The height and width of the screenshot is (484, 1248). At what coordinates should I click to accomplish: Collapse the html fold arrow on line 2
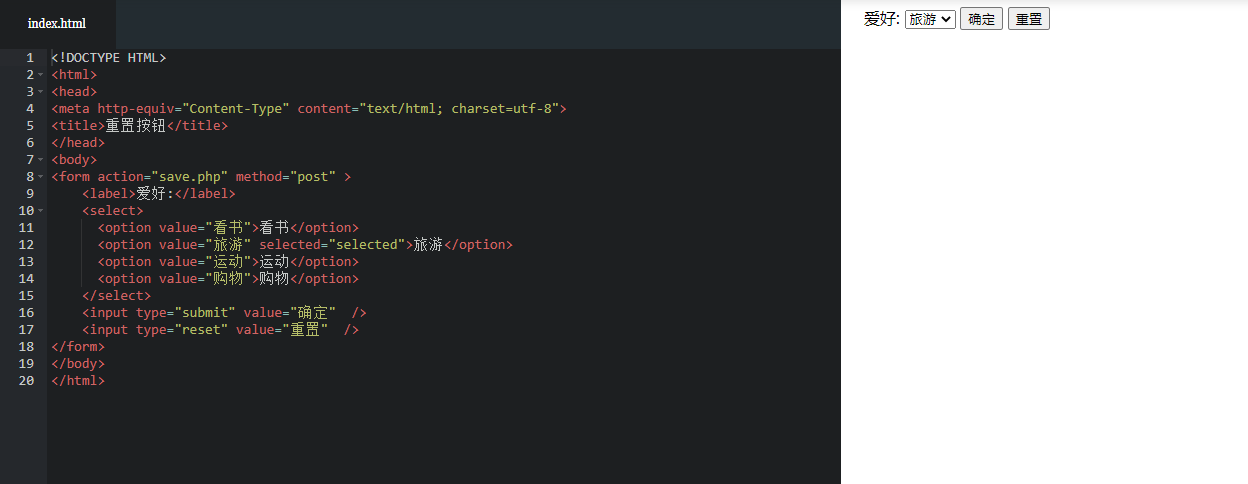[x=40, y=75]
